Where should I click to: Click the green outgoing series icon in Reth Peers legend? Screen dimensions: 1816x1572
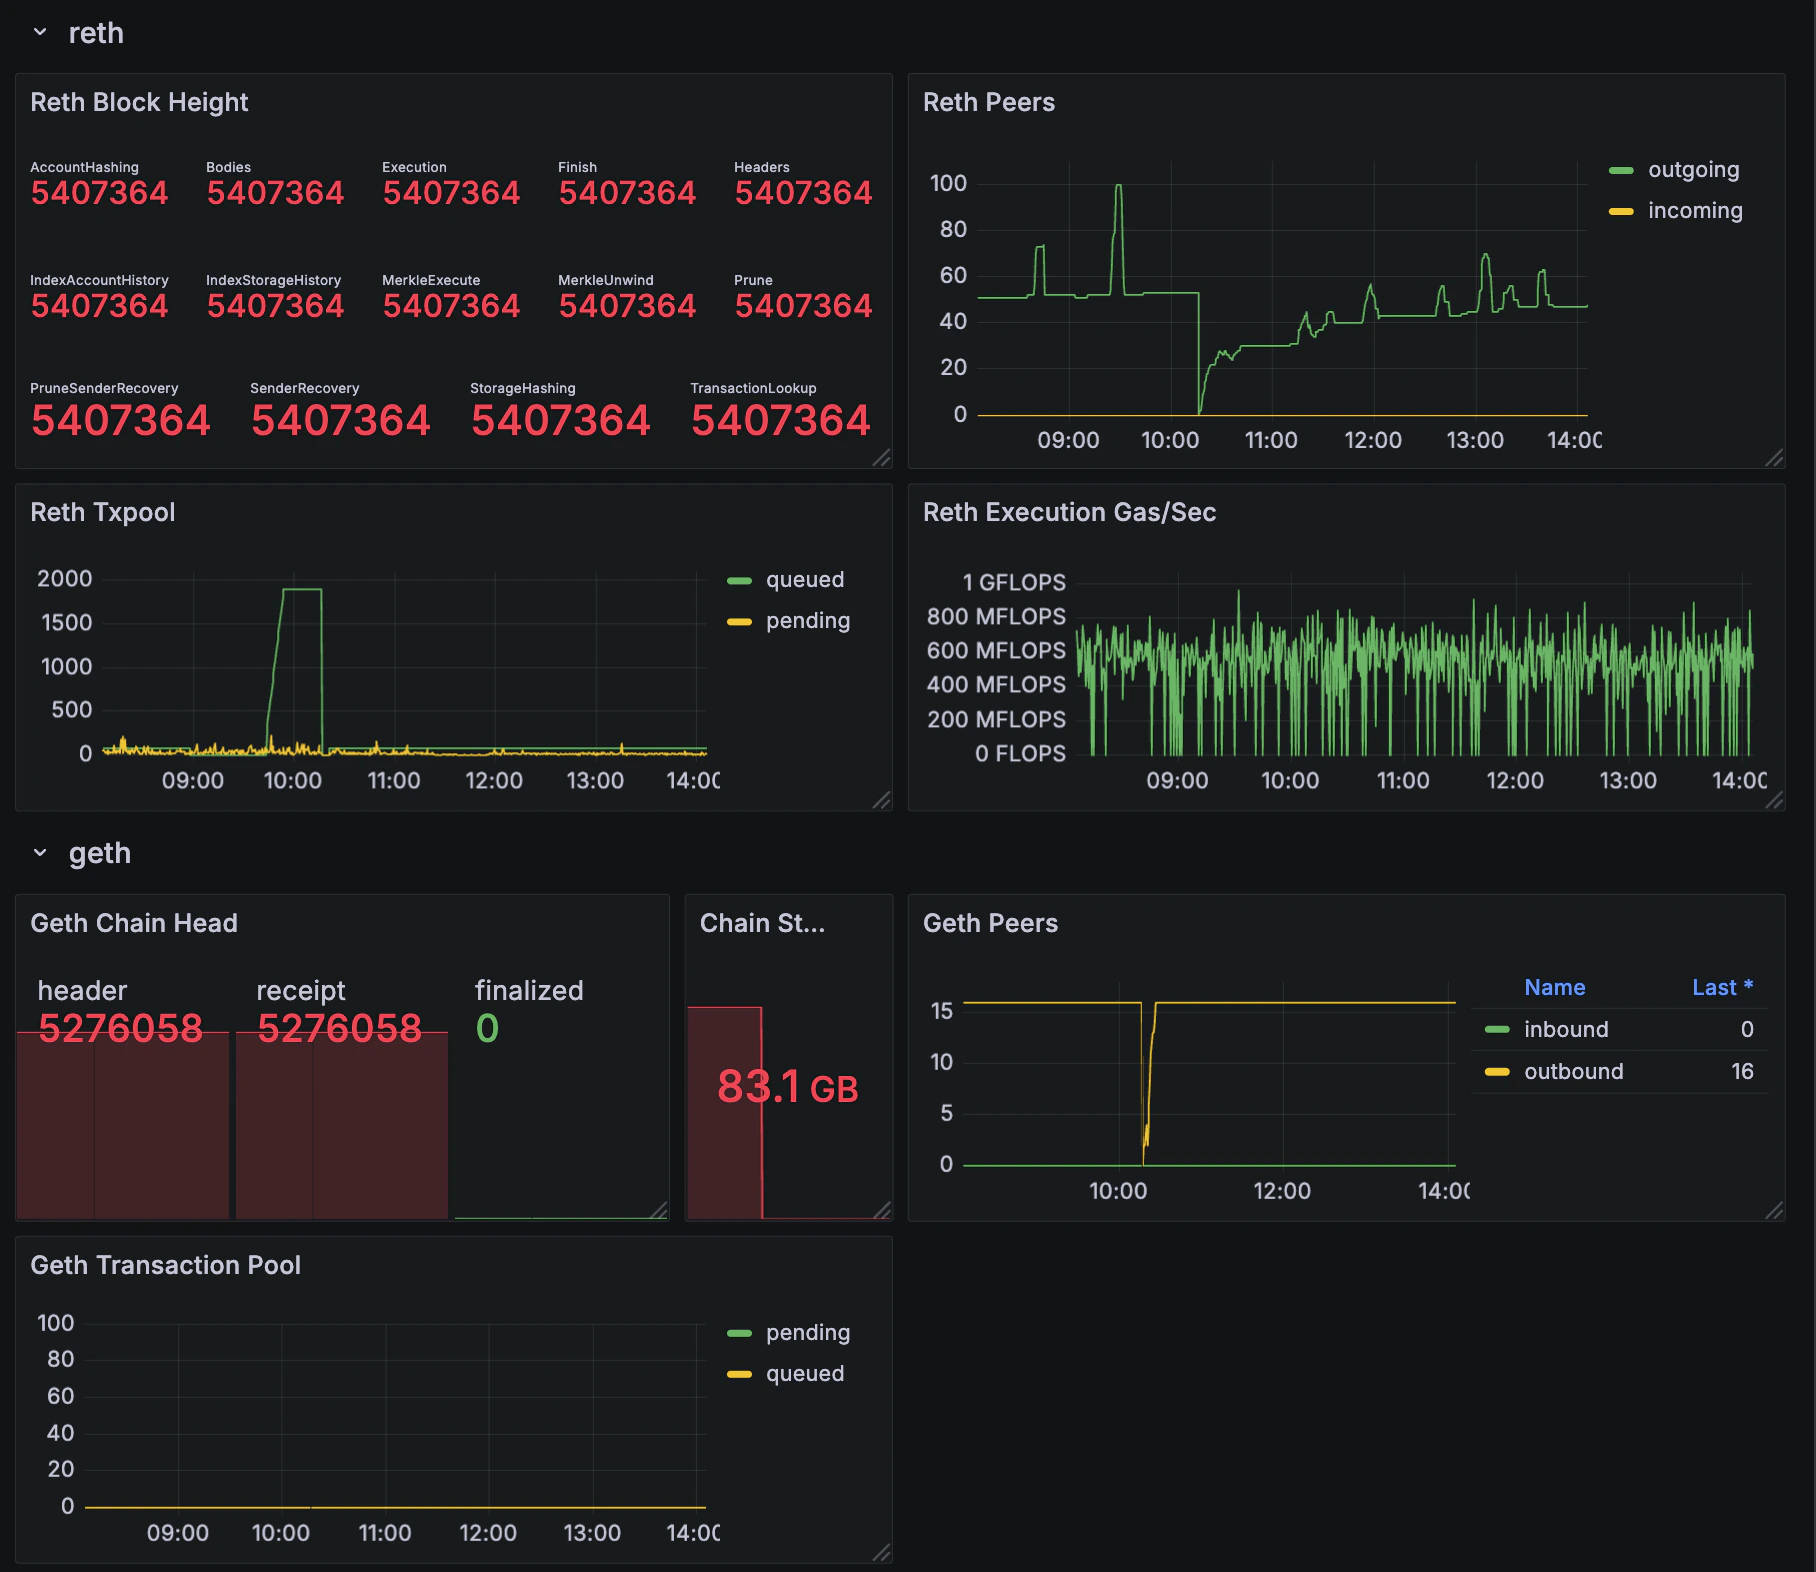[x=1622, y=169]
